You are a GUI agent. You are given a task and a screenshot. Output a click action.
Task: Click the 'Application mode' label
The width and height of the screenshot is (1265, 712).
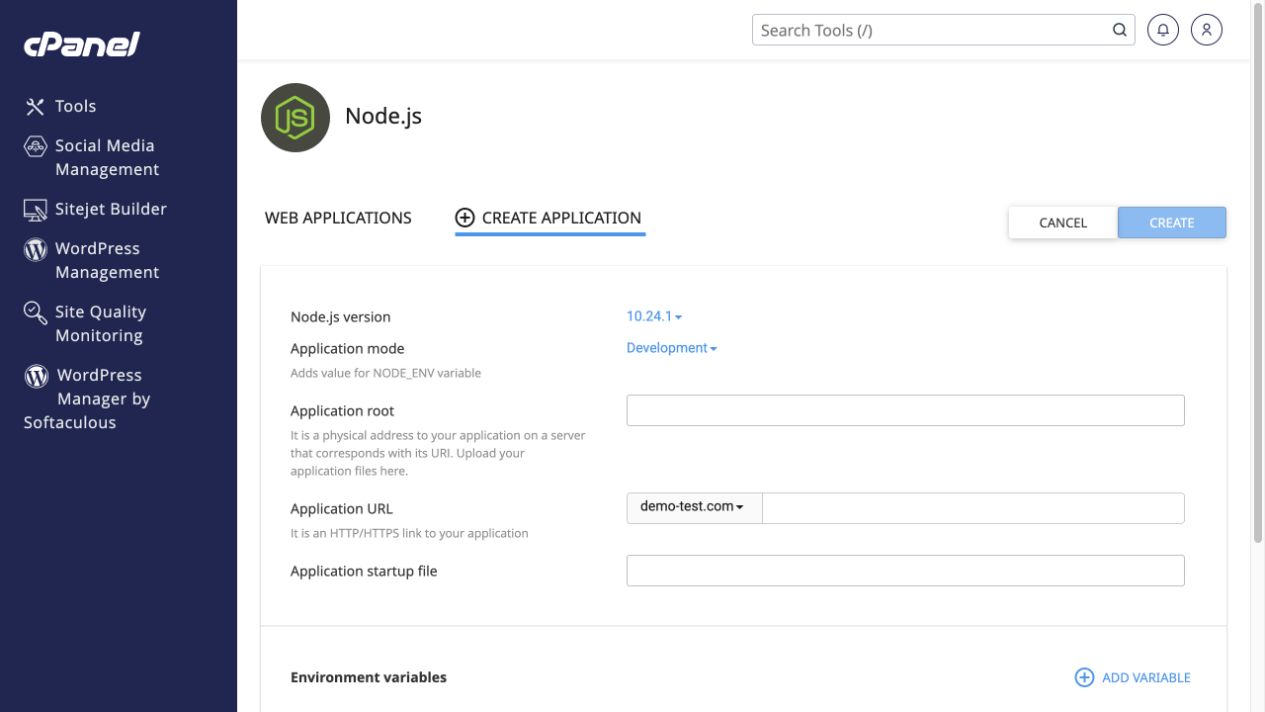(x=347, y=349)
